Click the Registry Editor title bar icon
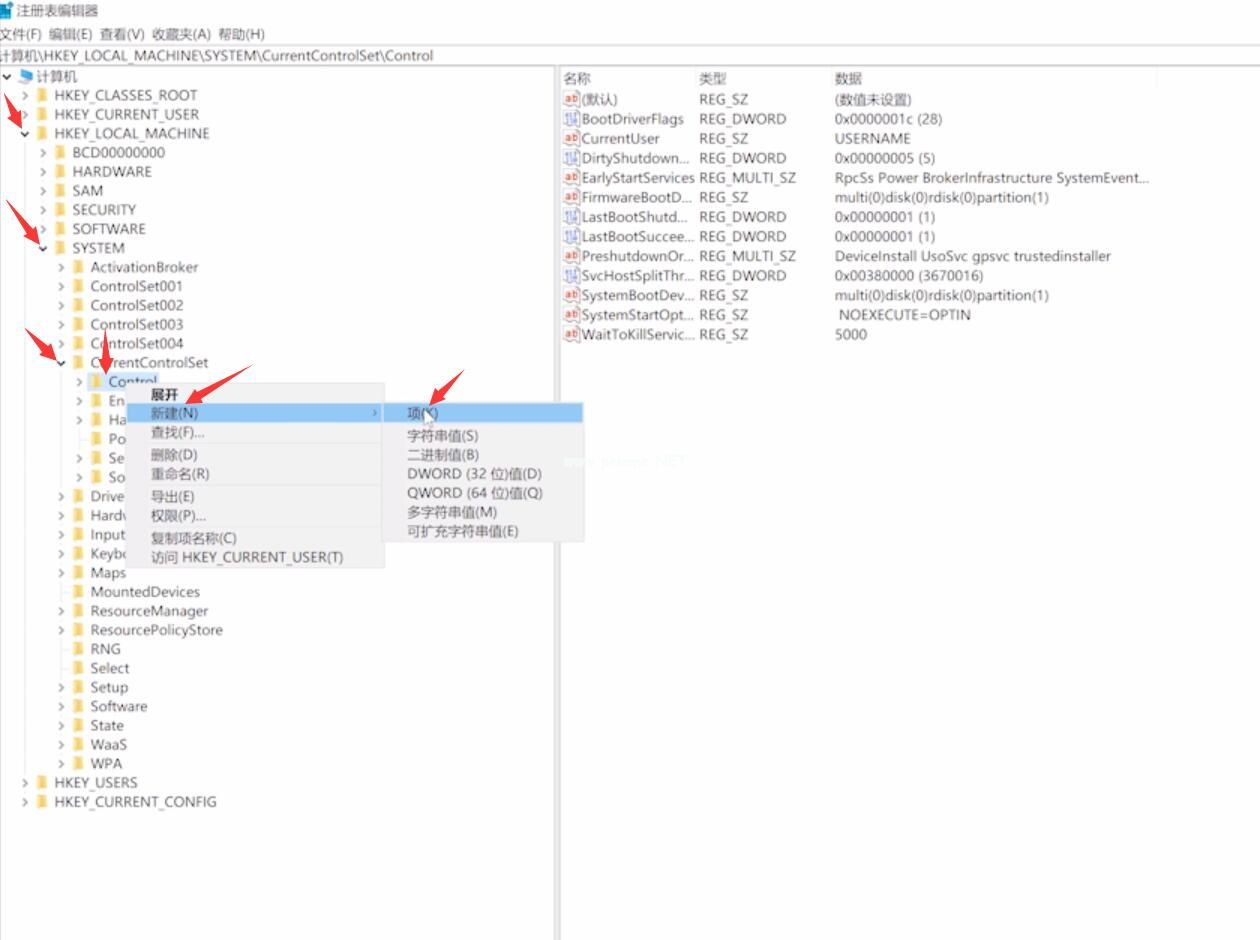1260x940 pixels. point(6,10)
